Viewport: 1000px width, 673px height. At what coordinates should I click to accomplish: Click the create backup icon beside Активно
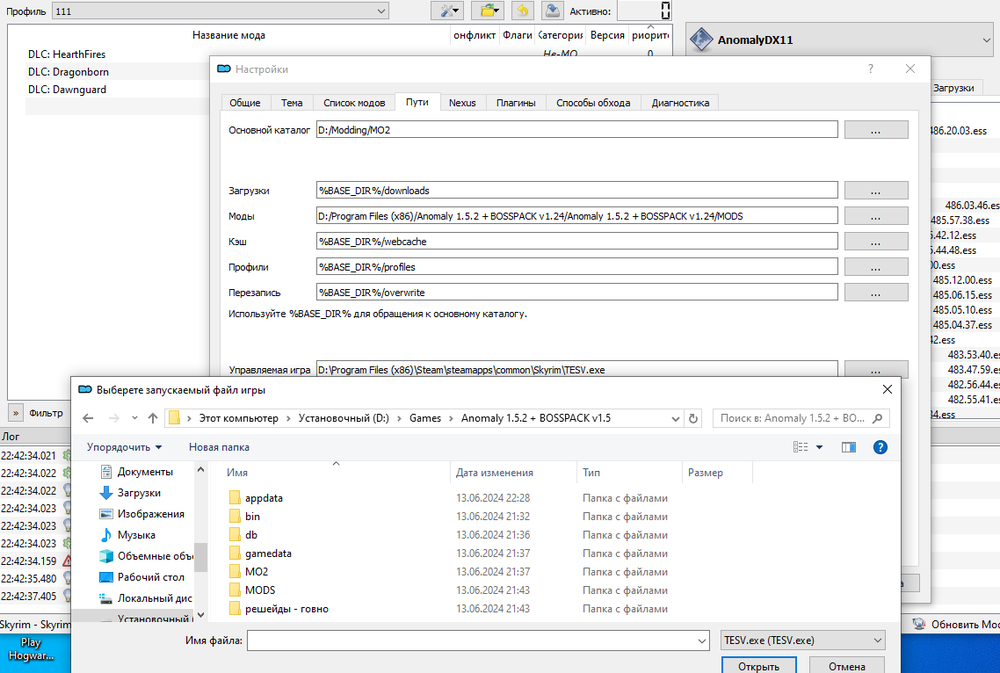[x=552, y=10]
